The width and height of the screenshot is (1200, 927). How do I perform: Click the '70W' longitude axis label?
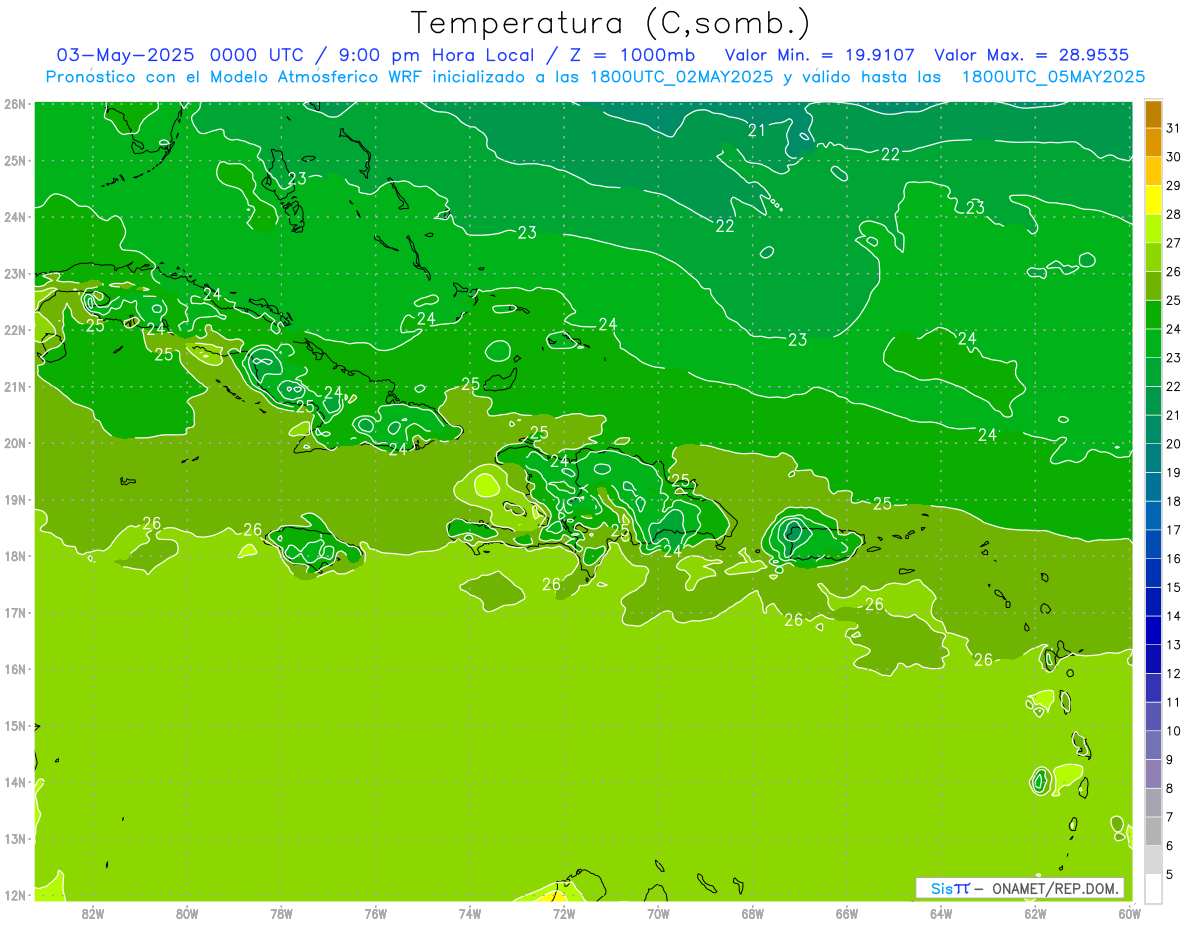coord(658,913)
